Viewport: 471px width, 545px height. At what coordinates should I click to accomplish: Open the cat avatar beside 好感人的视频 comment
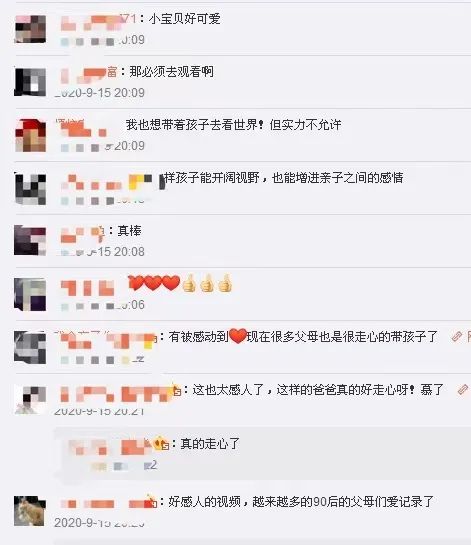point(30,511)
